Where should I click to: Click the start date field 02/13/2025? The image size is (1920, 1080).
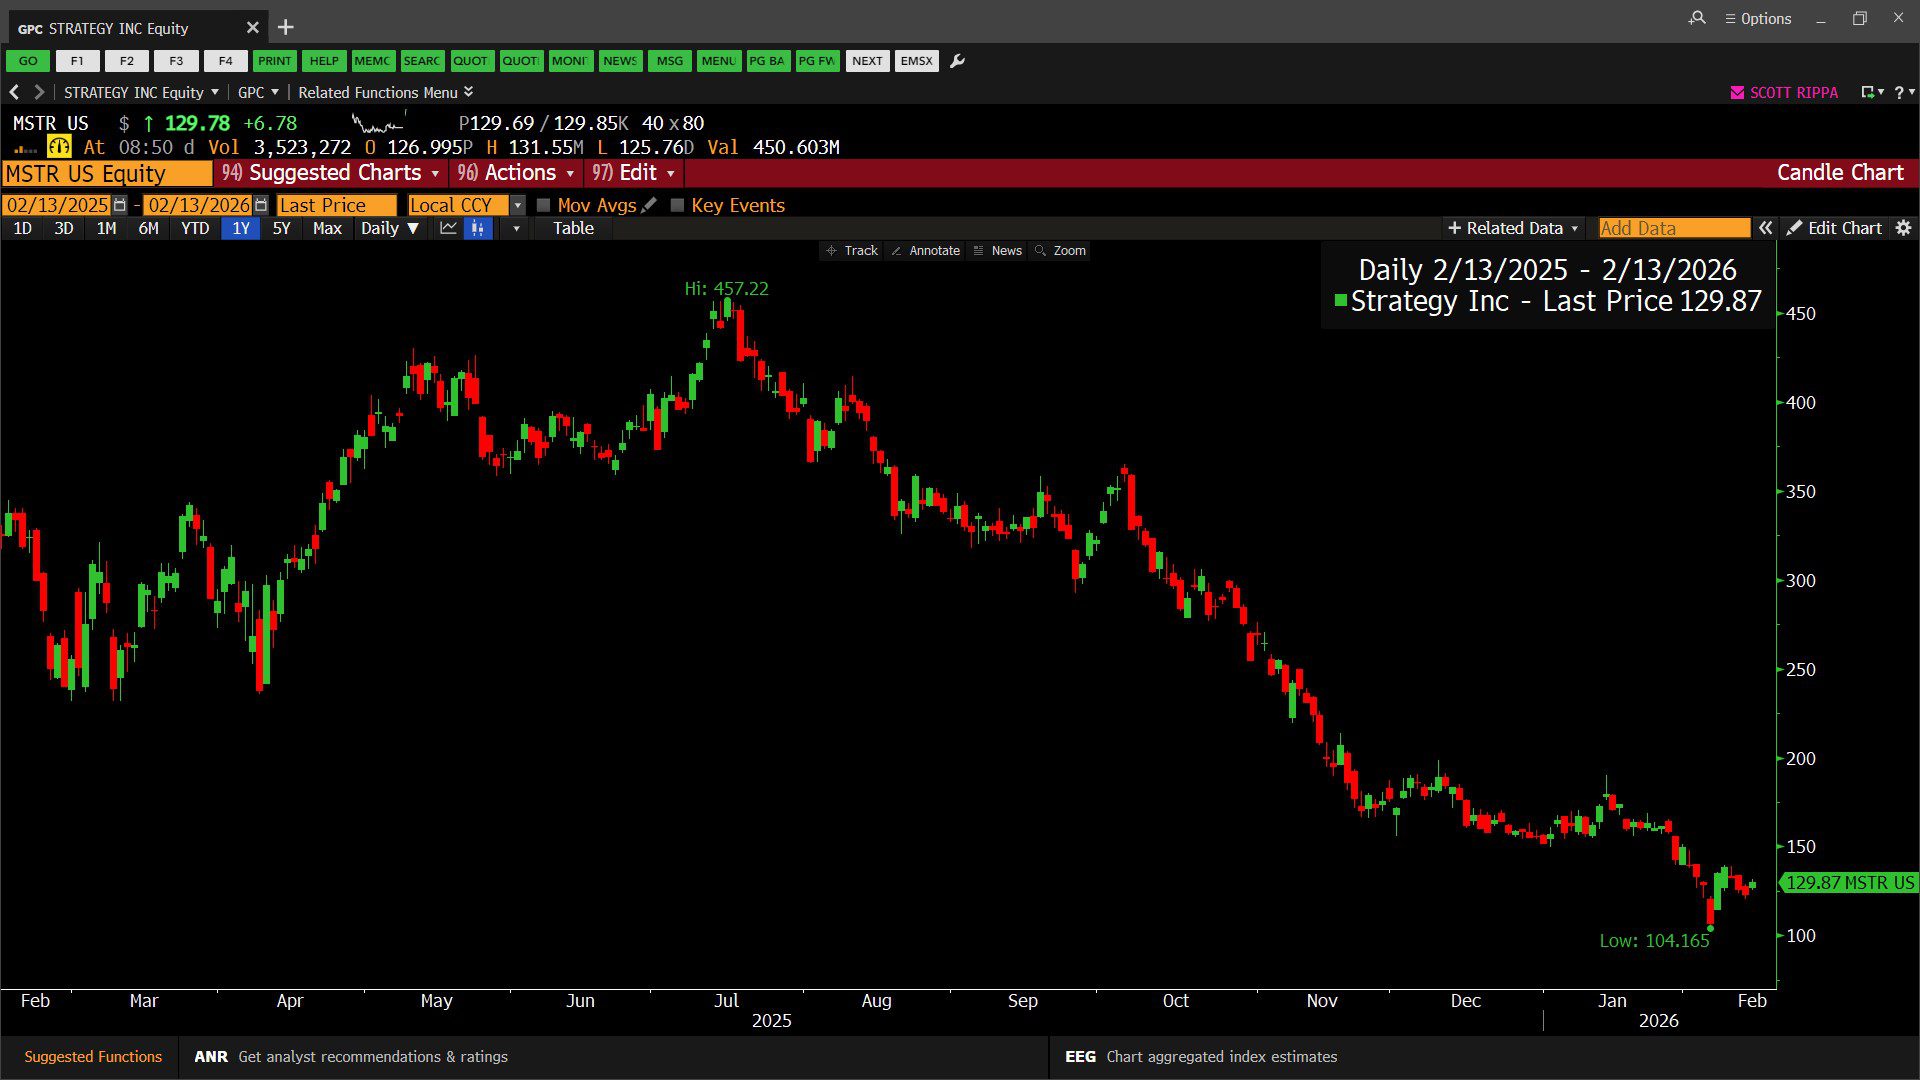[56, 205]
